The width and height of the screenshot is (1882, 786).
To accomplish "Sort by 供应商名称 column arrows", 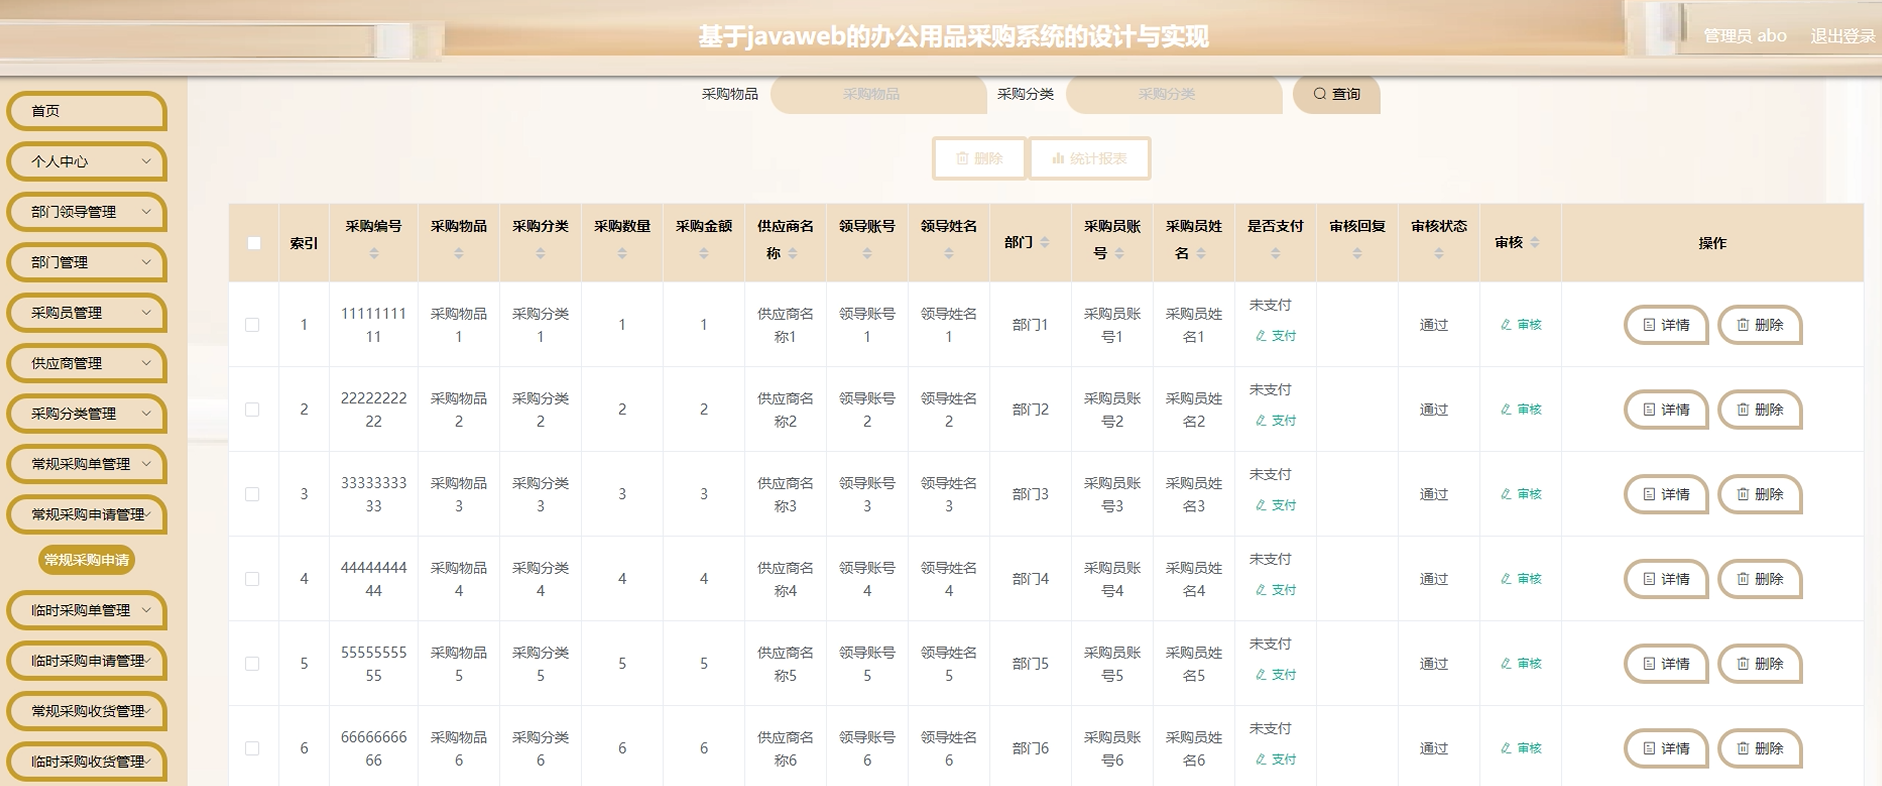I will tap(793, 254).
